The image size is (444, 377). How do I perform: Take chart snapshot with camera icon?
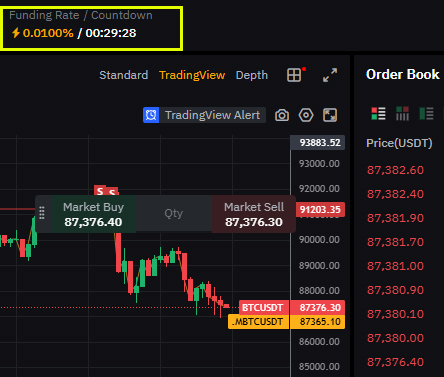(282, 115)
